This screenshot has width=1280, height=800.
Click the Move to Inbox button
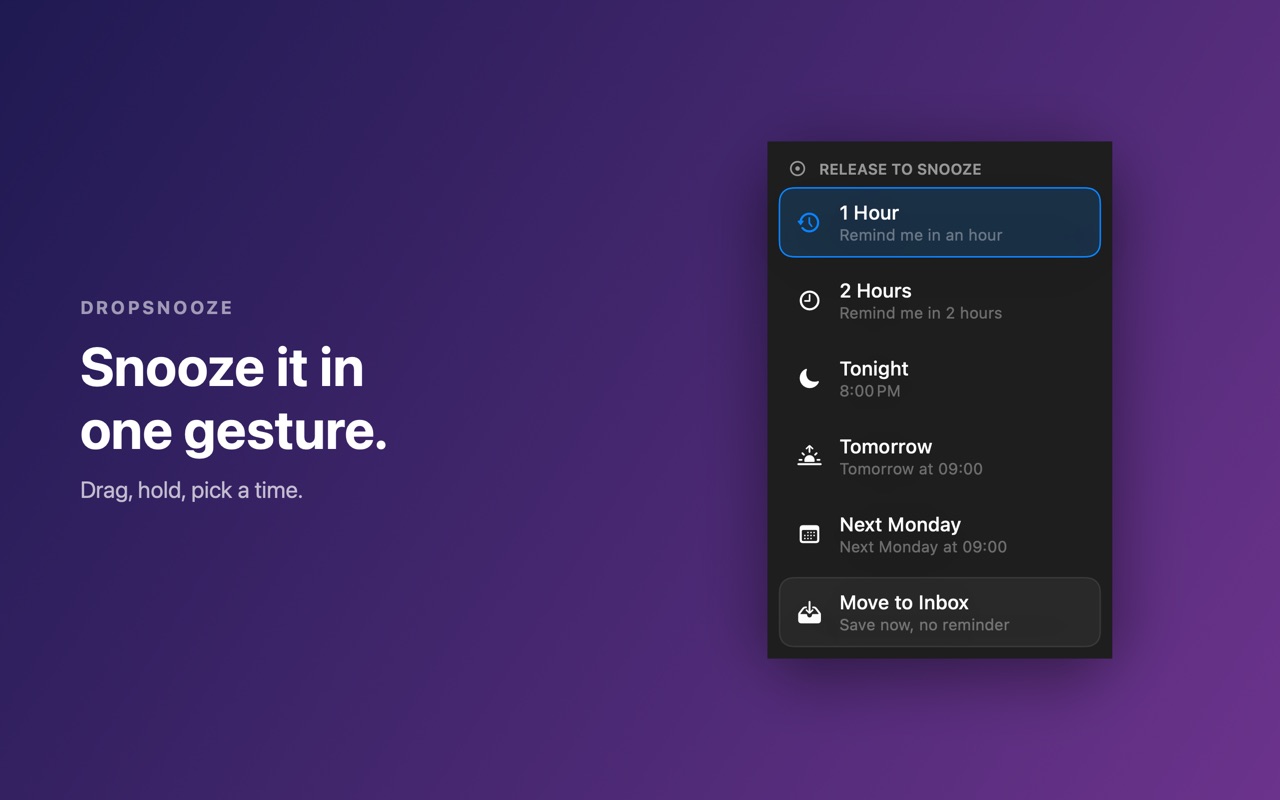940,612
